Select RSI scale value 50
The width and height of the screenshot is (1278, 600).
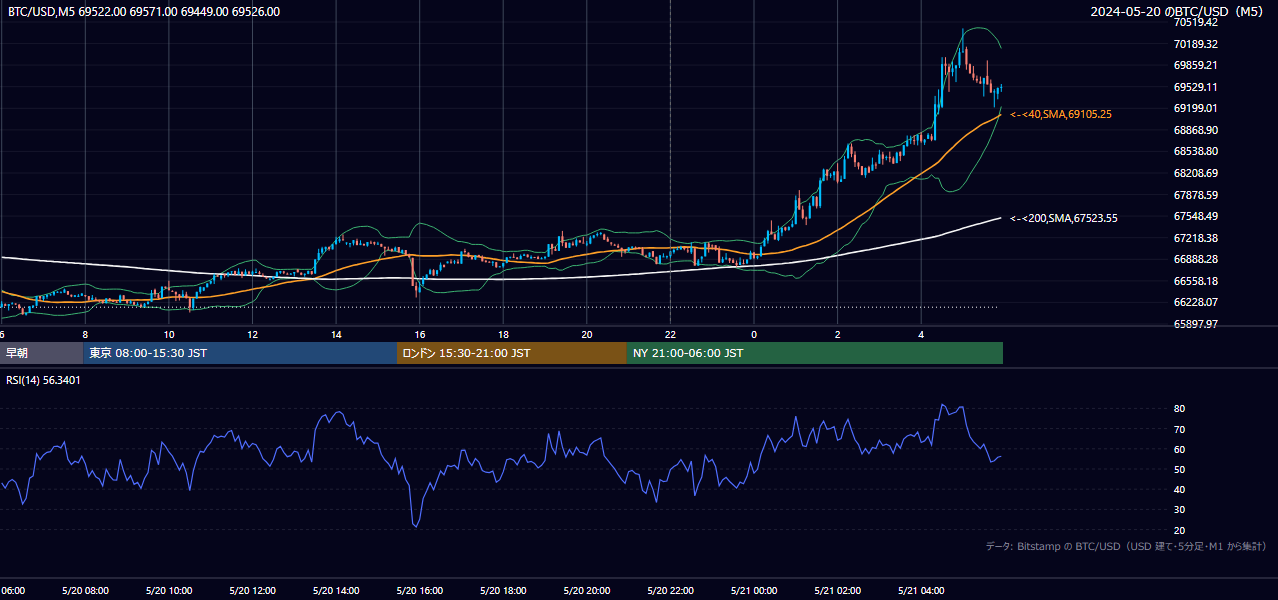pyautogui.click(x=1180, y=469)
